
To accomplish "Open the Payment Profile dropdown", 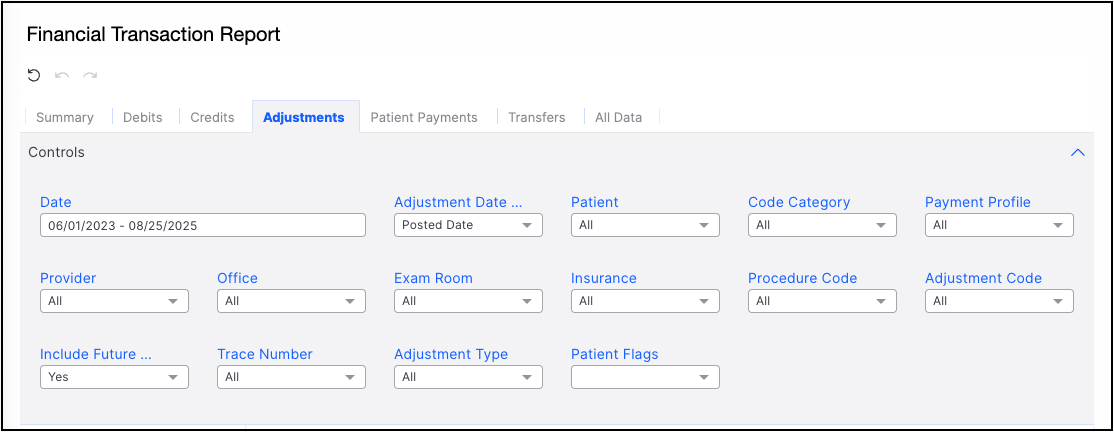I will tap(999, 225).
